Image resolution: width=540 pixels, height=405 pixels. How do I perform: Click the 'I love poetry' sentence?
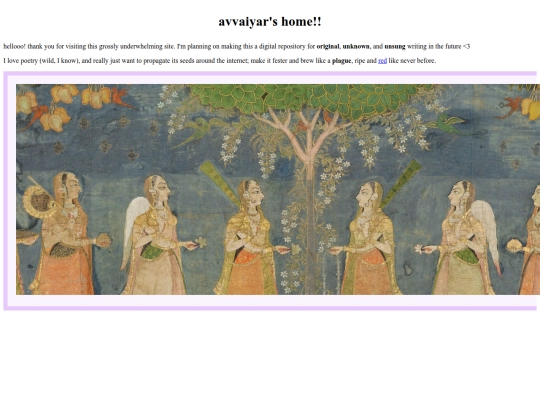click(x=220, y=61)
